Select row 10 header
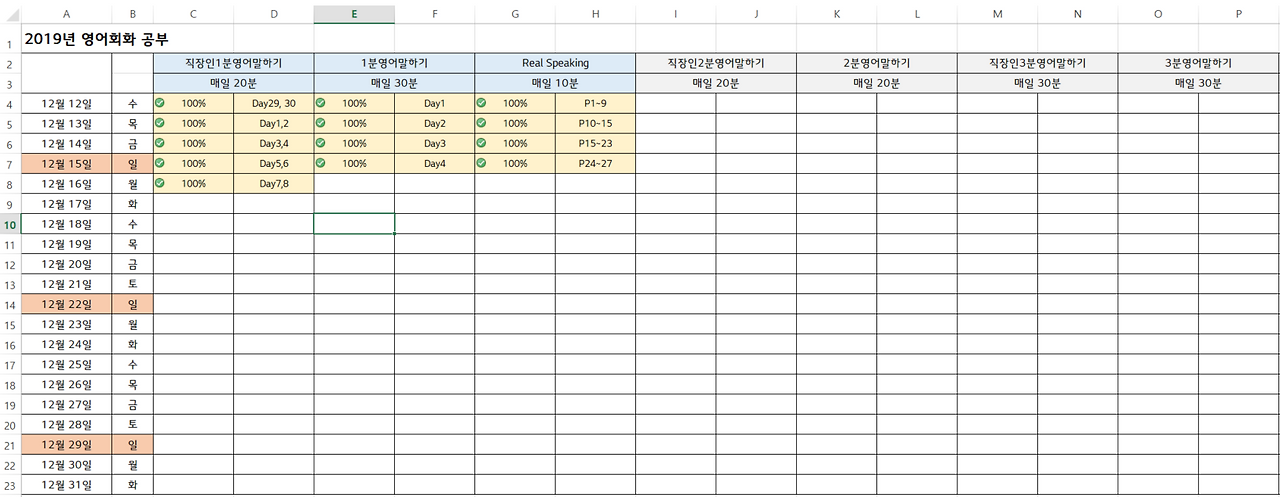The width and height of the screenshot is (1280, 497). (x=10, y=224)
